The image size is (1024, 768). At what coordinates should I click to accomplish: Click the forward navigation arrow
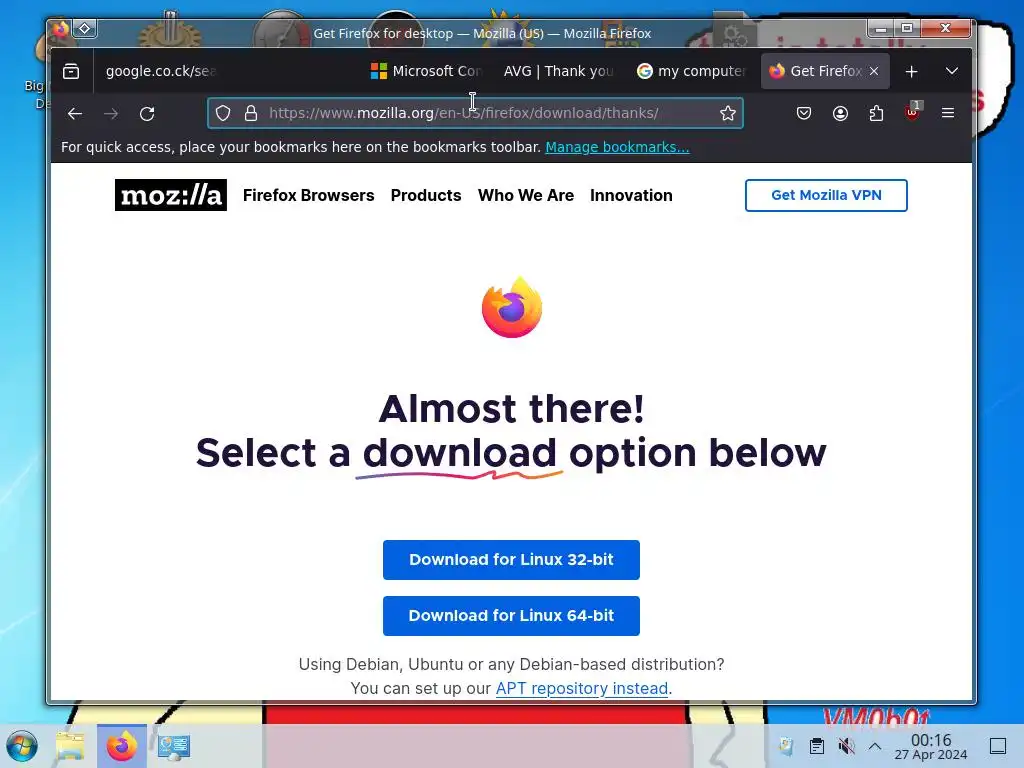pyautogui.click(x=111, y=114)
